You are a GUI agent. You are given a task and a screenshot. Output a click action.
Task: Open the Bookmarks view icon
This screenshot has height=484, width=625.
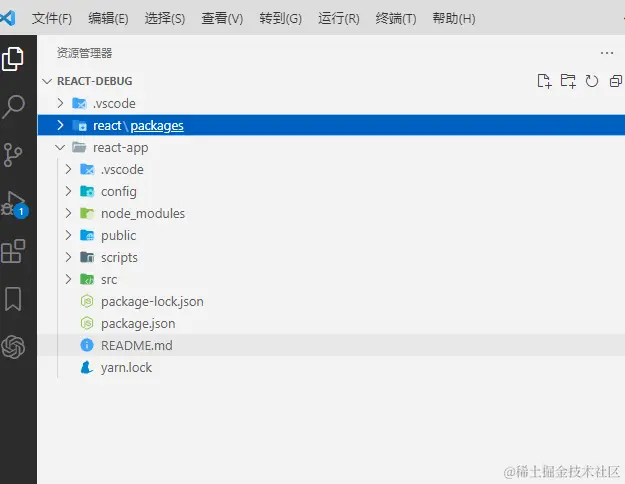pyautogui.click(x=13, y=299)
